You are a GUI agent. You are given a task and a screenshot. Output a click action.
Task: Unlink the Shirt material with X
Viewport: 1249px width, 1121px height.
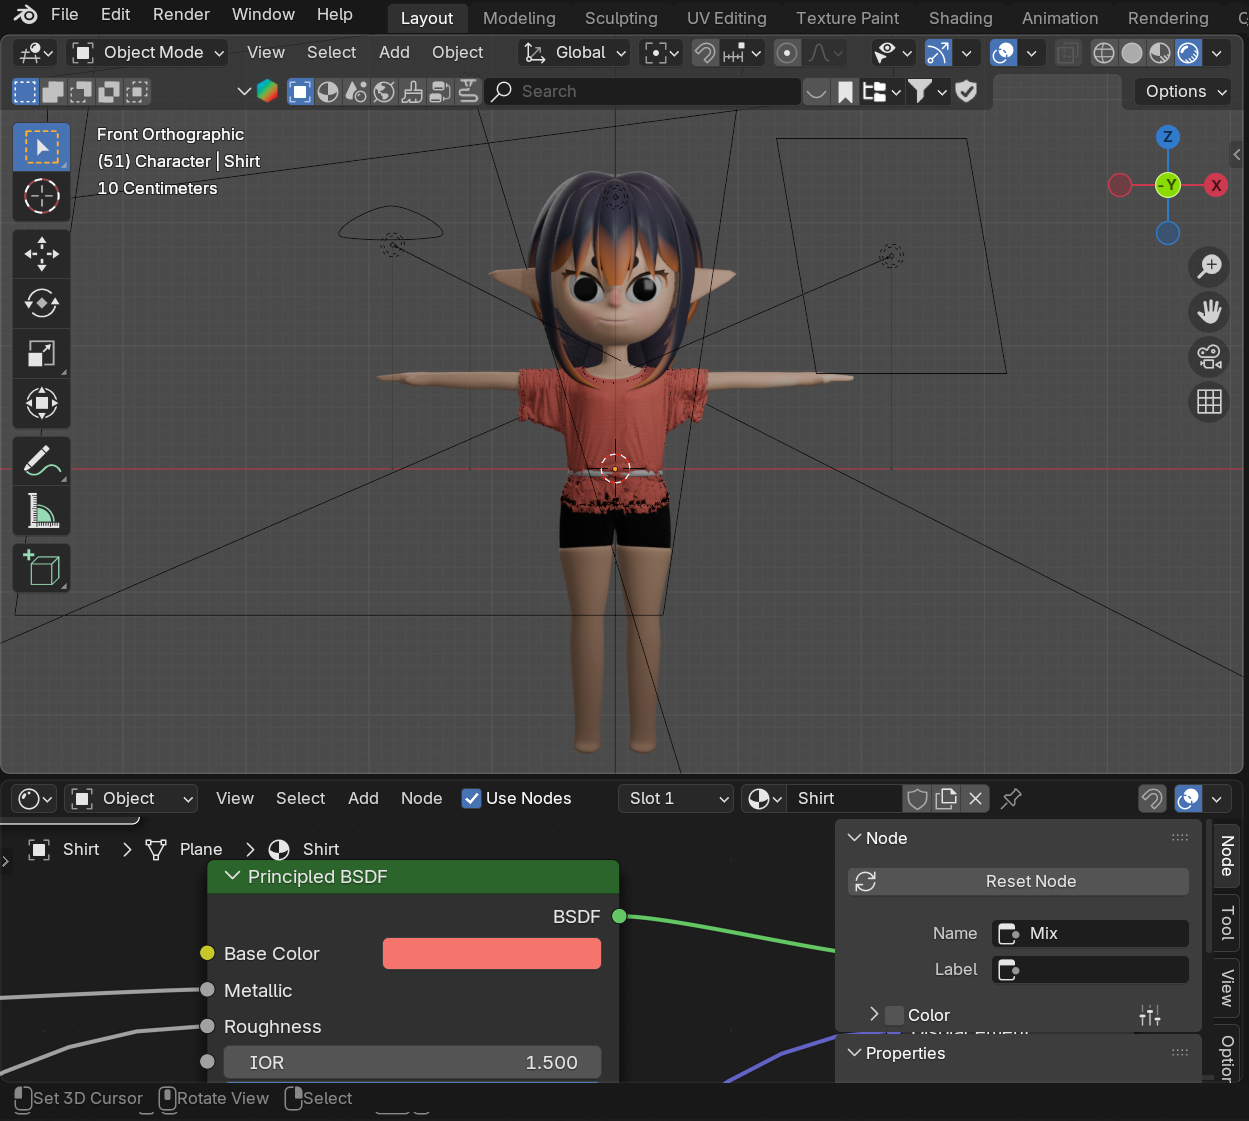975,798
